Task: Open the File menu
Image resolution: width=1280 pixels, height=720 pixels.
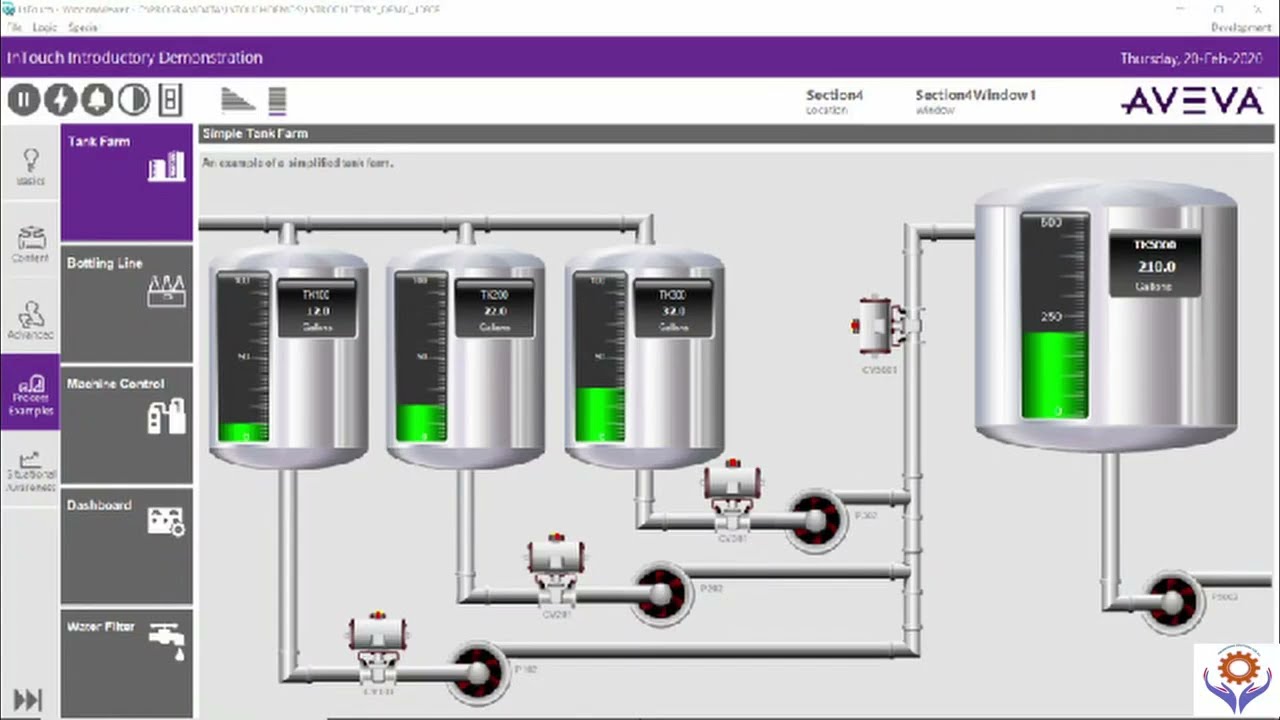Action: [14, 27]
